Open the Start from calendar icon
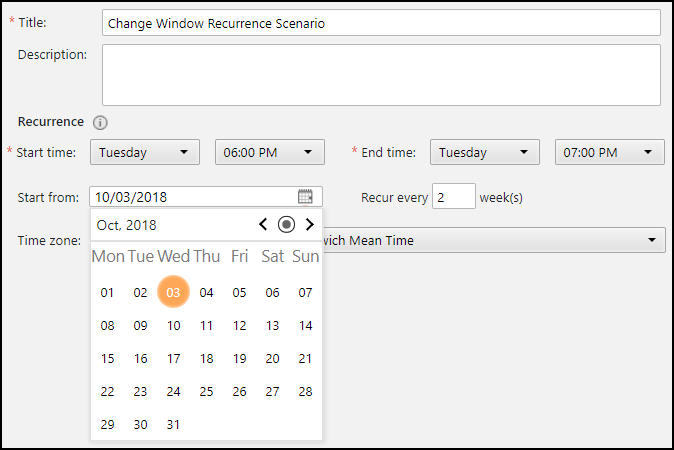Image resolution: width=674 pixels, height=450 pixels. tap(305, 197)
